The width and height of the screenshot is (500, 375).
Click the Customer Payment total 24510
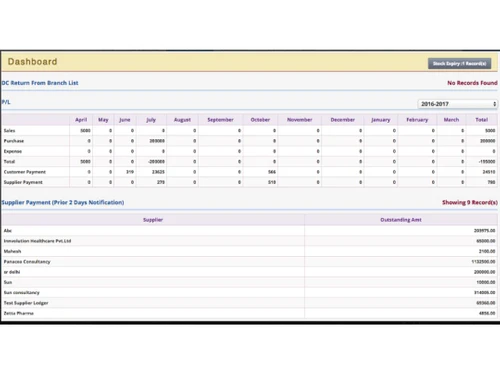[489, 172]
